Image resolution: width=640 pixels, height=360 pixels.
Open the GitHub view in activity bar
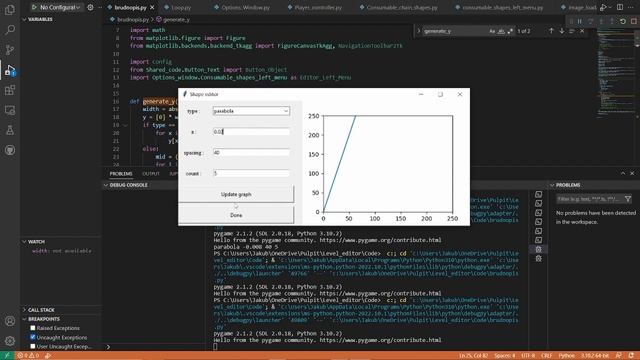pyautogui.click(x=10, y=150)
